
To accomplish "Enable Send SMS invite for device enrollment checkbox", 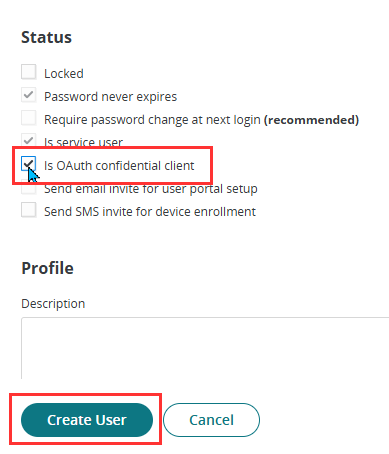I will (29, 210).
